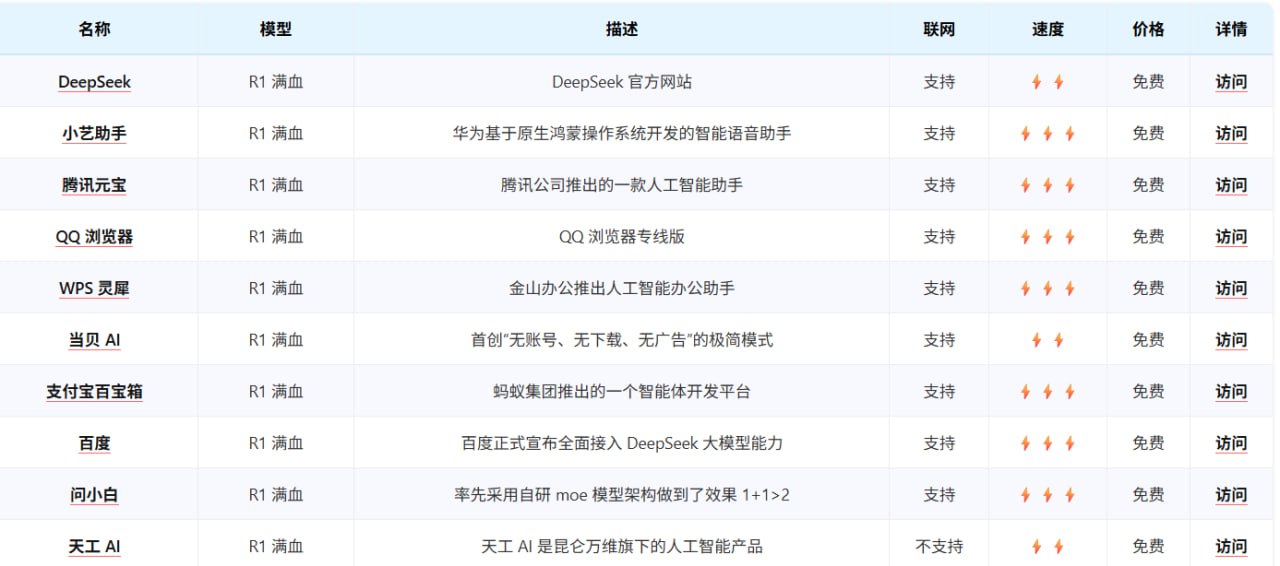Image resolution: width=1280 pixels, height=566 pixels.
Task: Click the 支持 cell in 当贝 AI row
Action: [x=939, y=340]
